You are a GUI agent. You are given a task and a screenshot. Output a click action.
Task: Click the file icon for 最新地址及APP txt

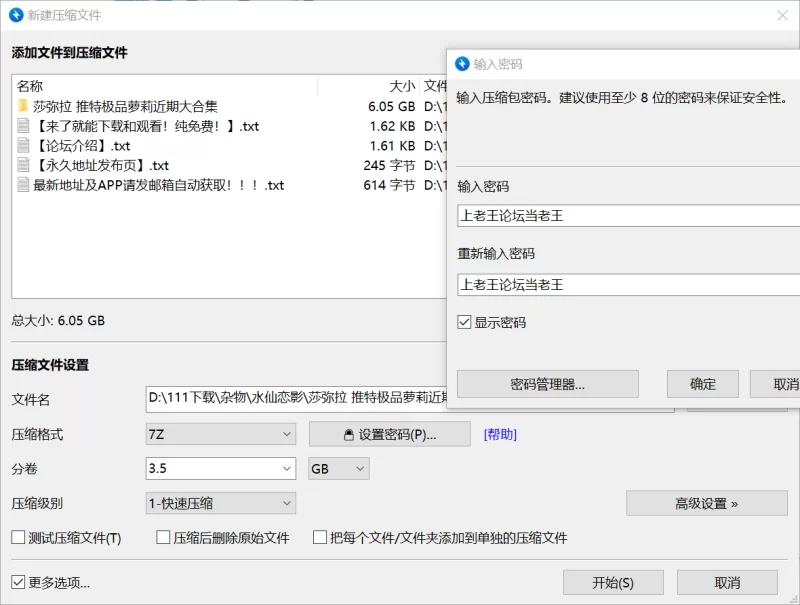(23, 185)
